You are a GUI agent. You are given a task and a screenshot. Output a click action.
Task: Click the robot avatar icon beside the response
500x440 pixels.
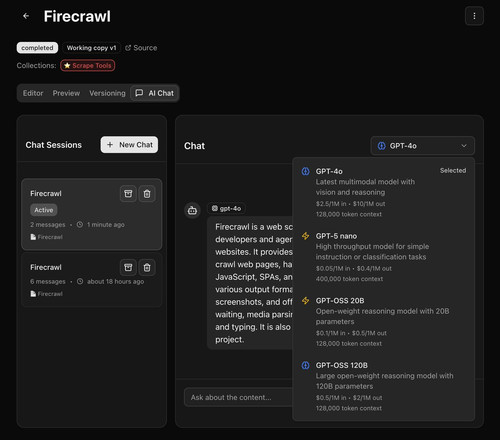(x=192, y=210)
